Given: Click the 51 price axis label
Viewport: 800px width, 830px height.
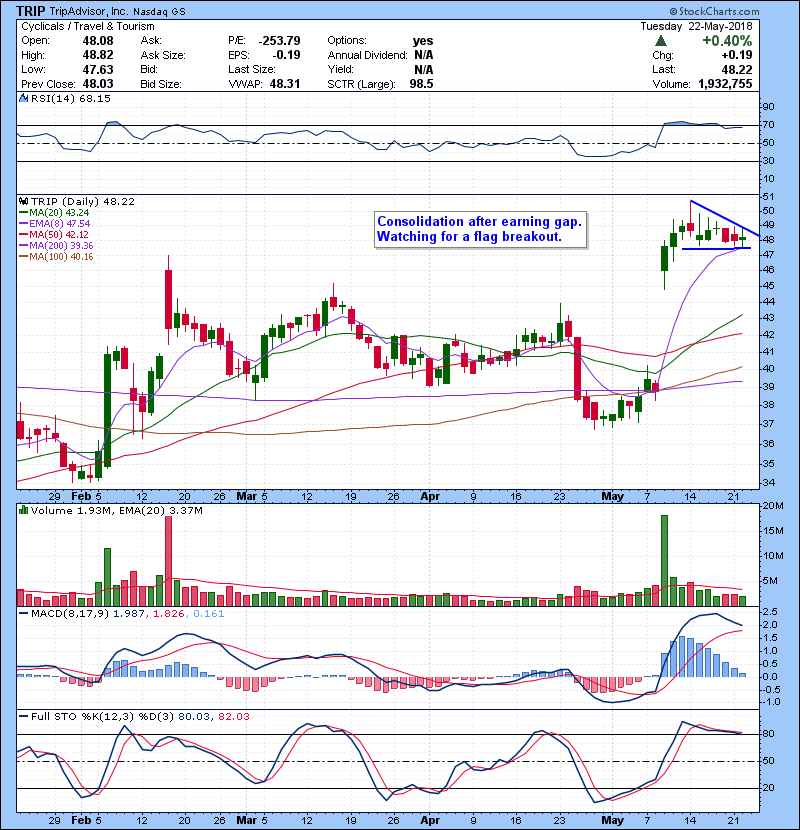Looking at the screenshot, I should pyautogui.click(x=768, y=196).
